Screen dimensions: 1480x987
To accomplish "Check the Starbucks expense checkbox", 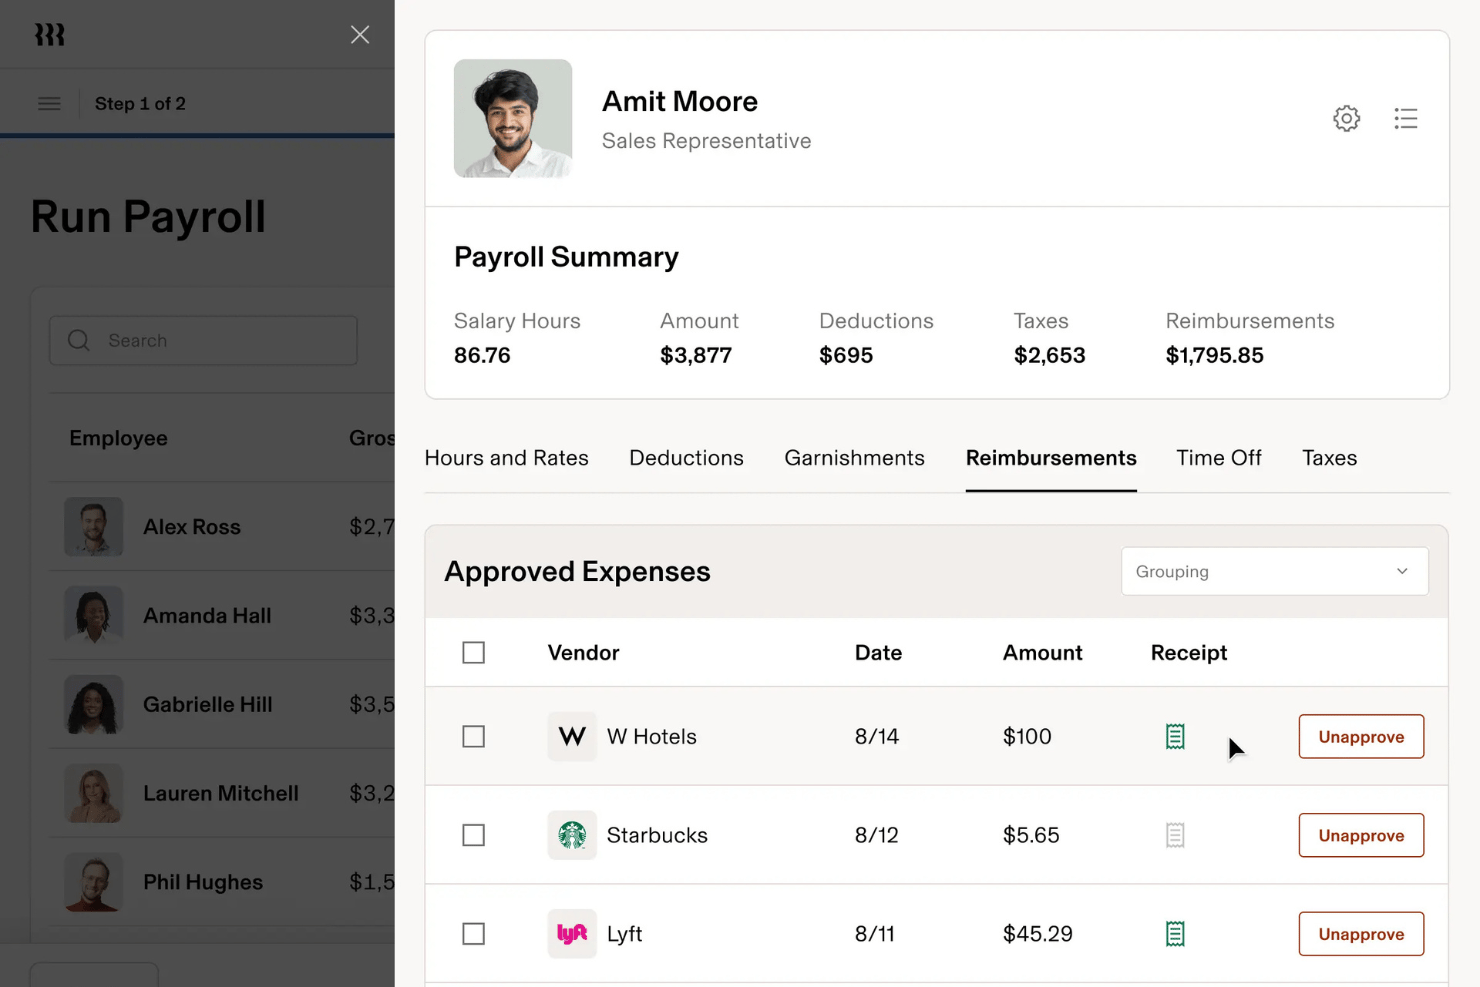I will [x=474, y=835].
